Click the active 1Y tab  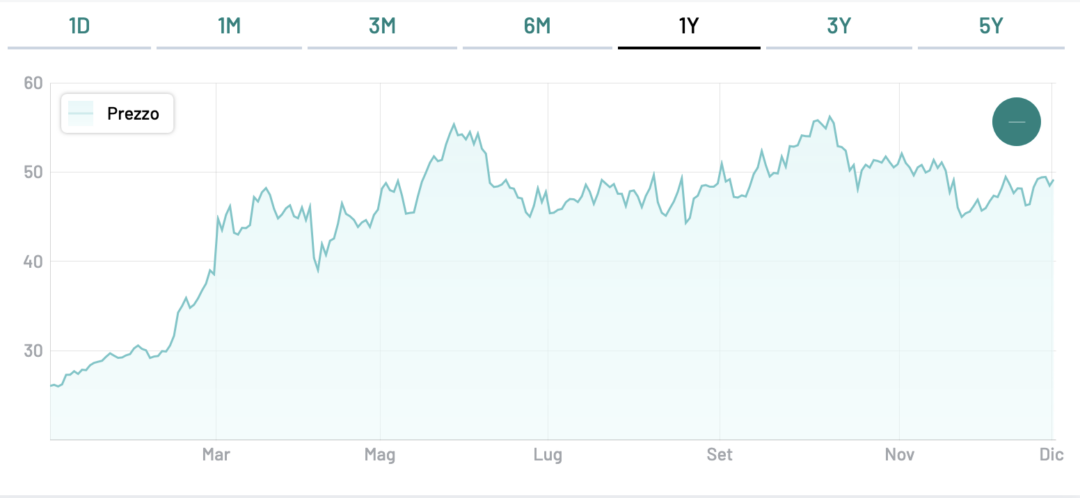click(688, 26)
